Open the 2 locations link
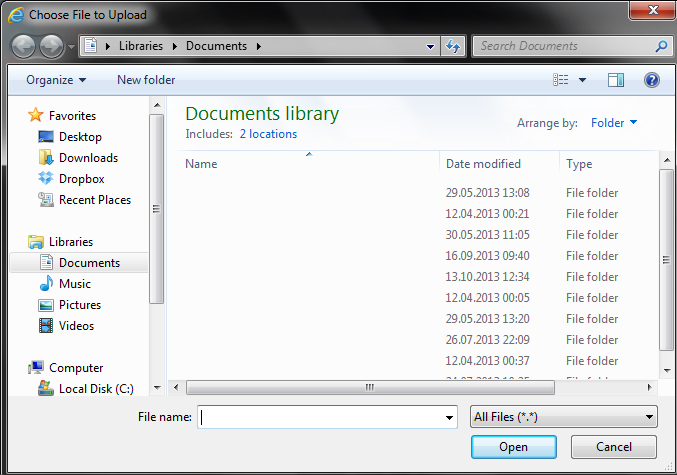 268,134
